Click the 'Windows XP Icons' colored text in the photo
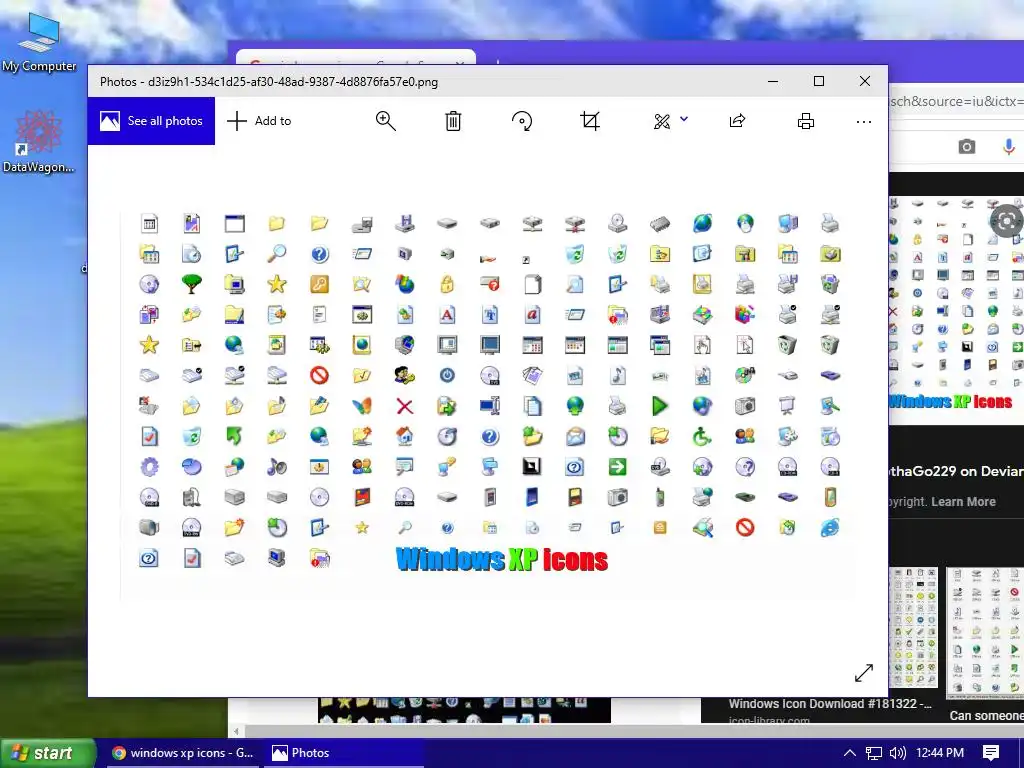Image resolution: width=1024 pixels, height=768 pixels. coord(502,560)
